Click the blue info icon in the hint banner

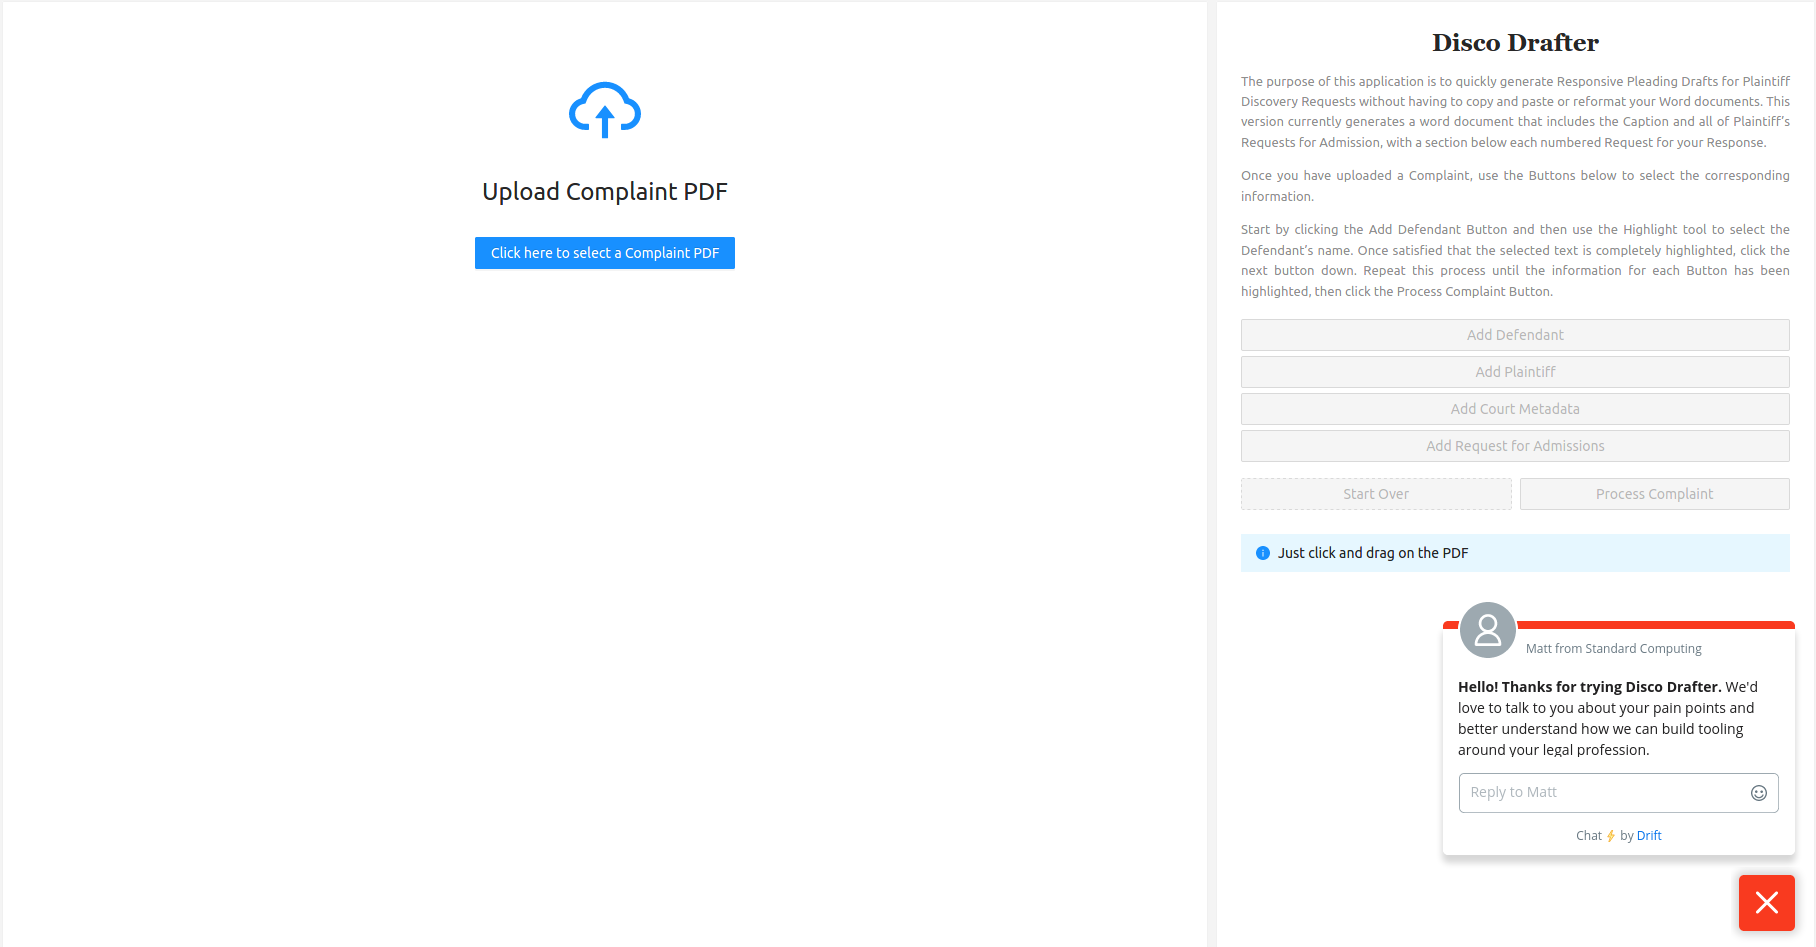[x=1262, y=553]
